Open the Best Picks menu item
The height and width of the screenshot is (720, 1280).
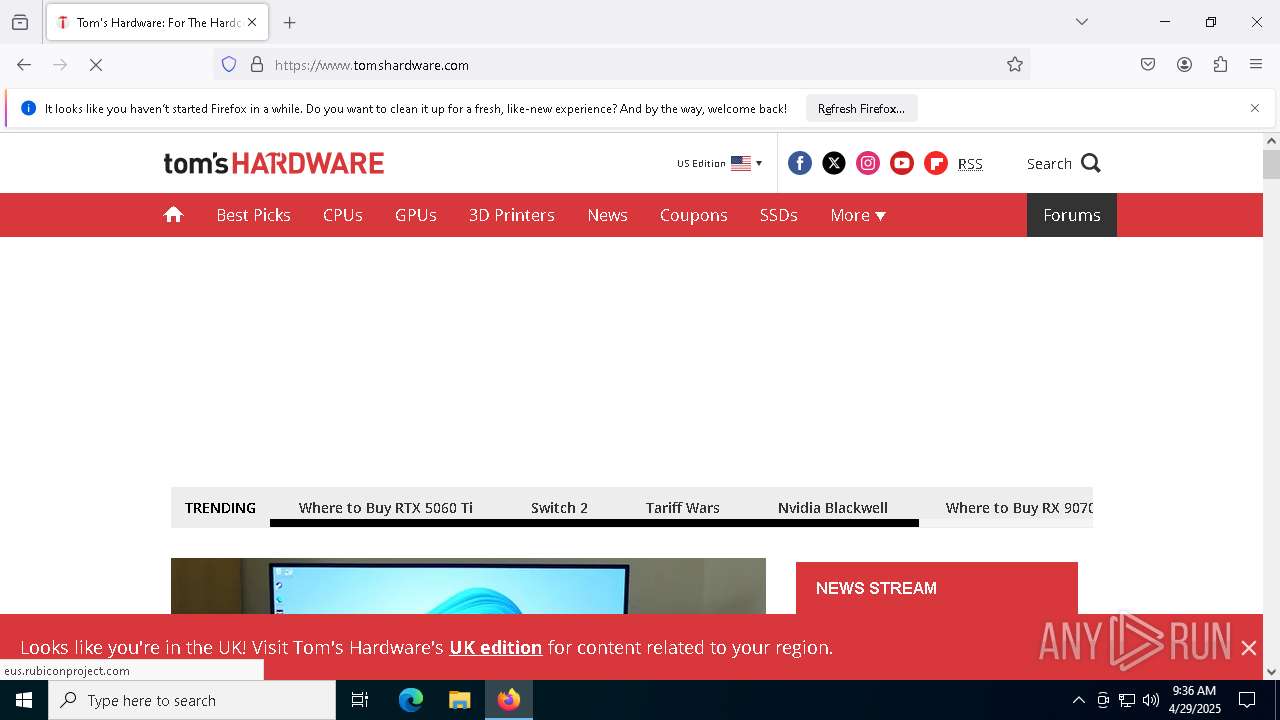[254, 215]
